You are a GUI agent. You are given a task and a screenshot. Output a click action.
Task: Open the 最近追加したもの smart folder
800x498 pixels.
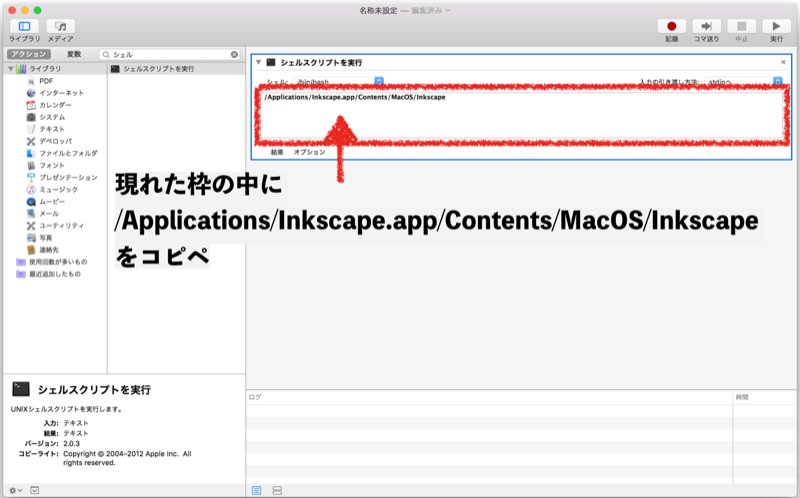[x=55, y=274]
